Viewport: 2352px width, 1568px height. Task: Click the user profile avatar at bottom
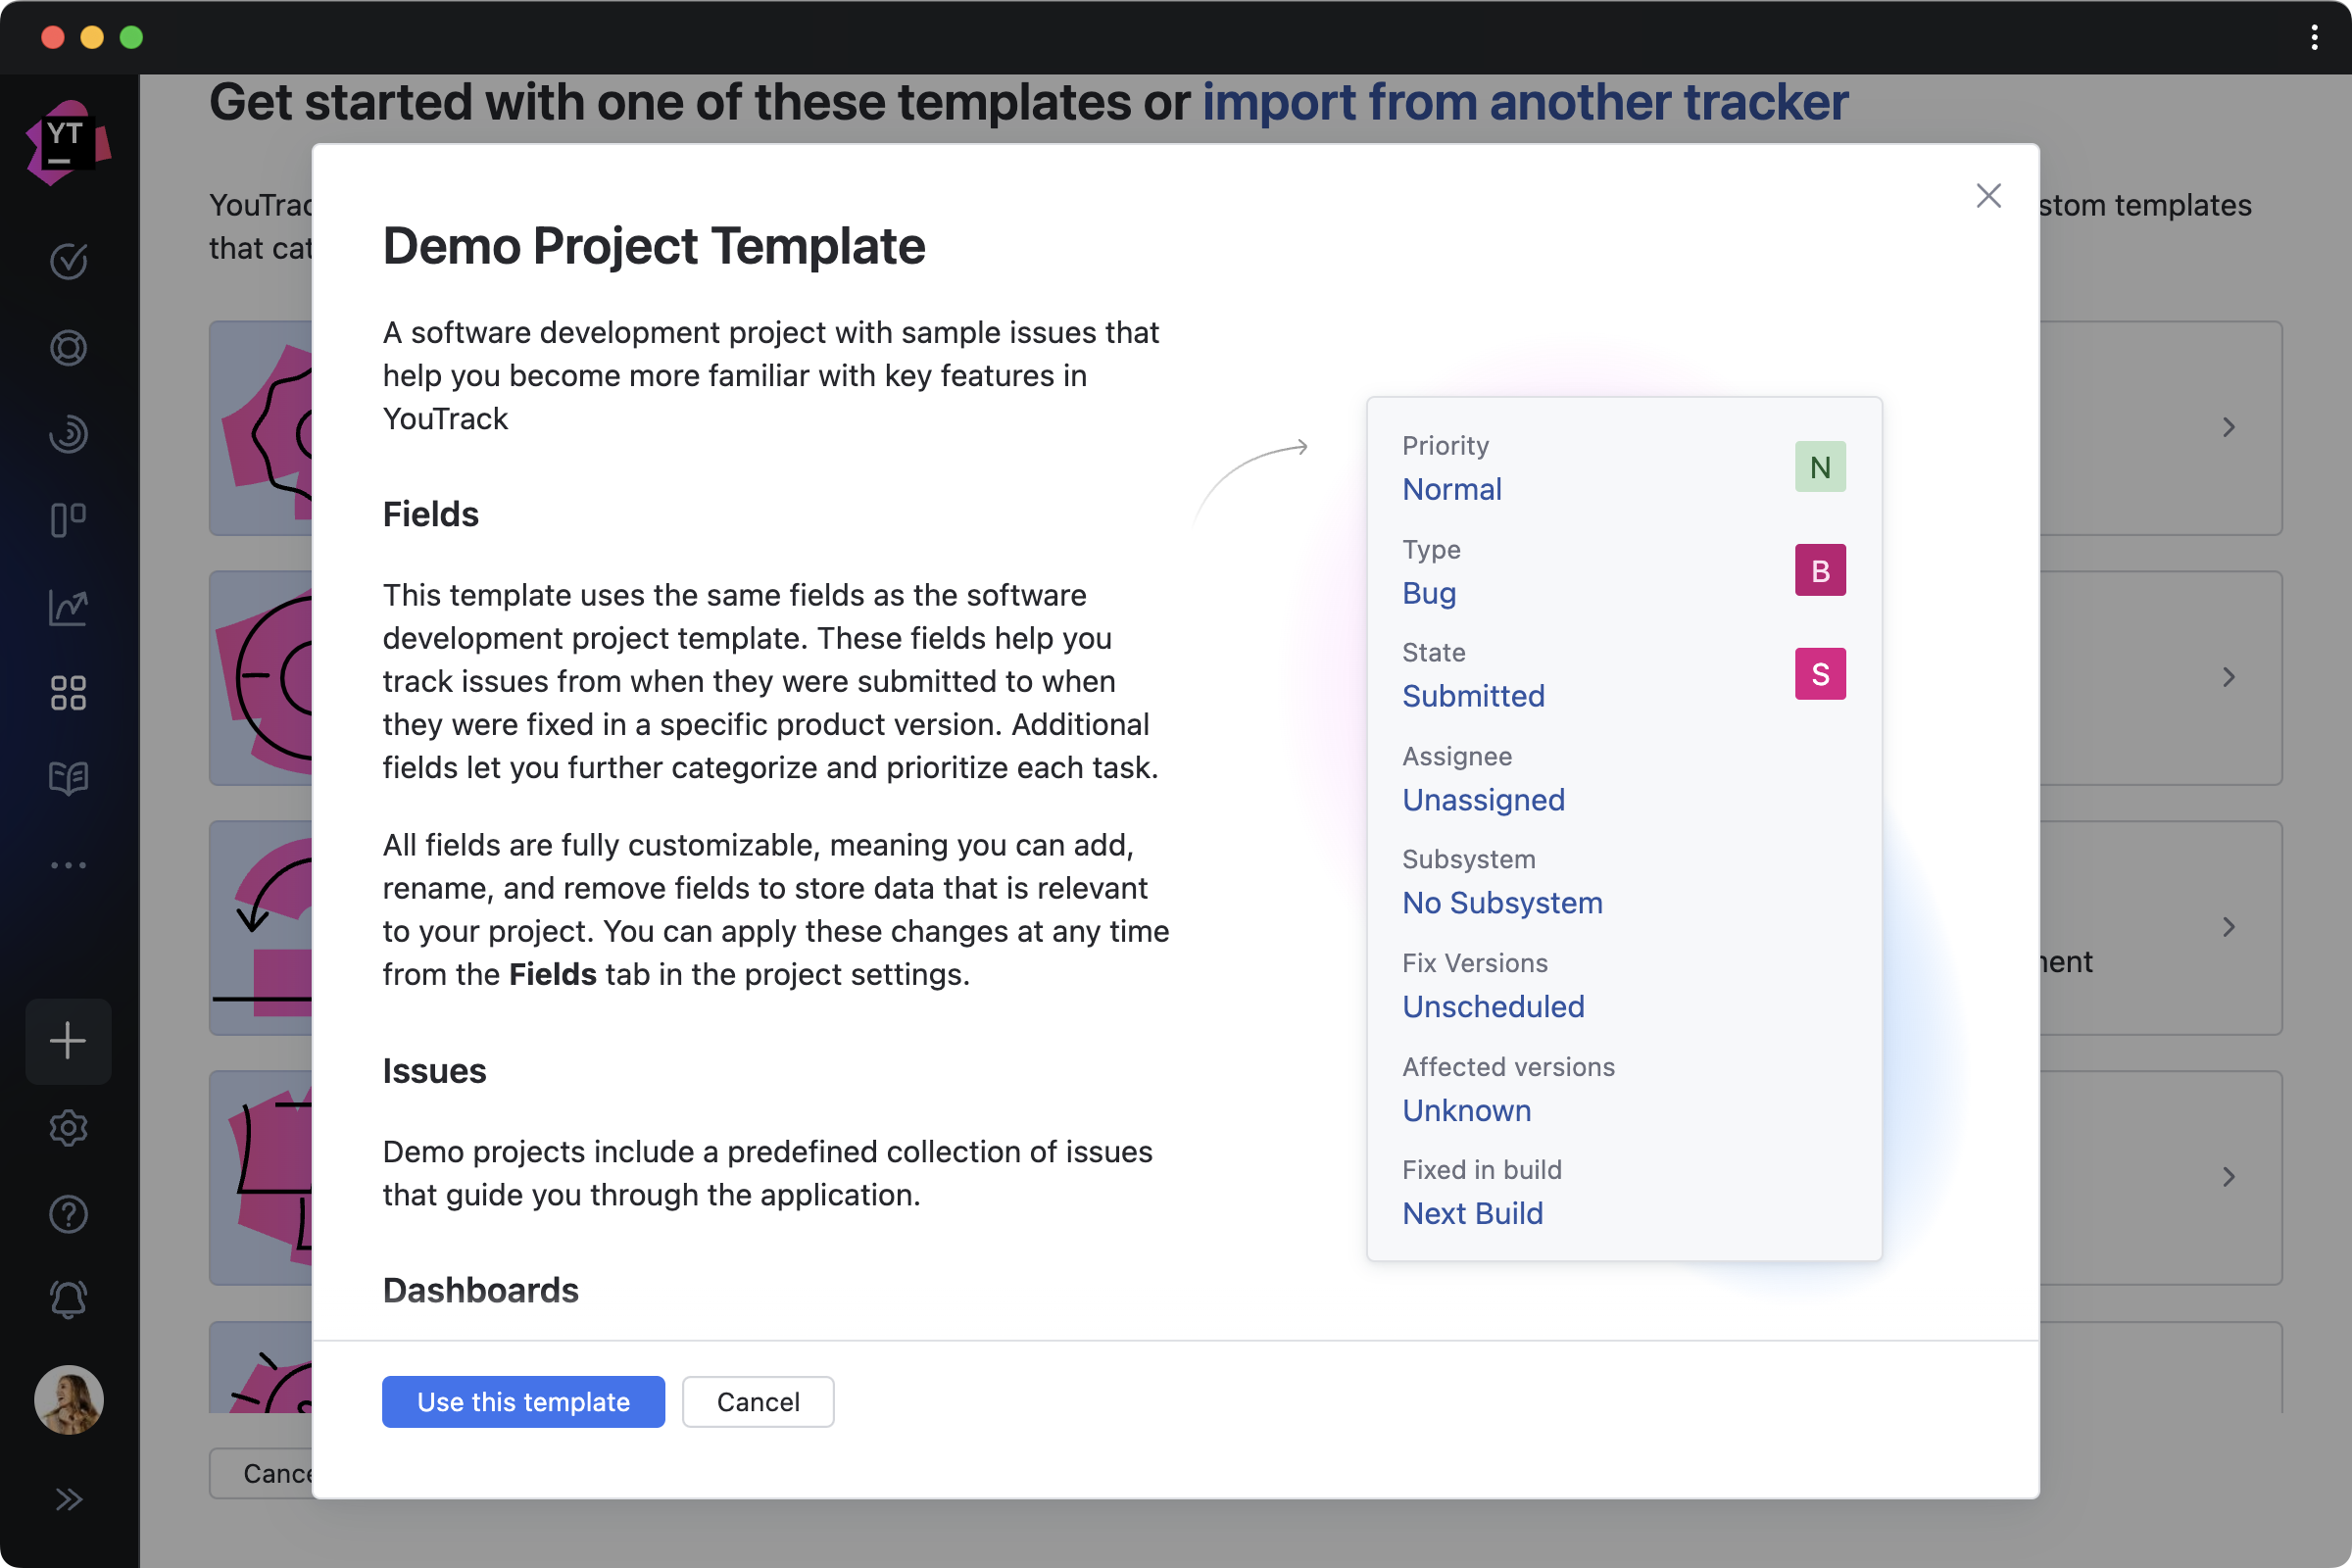coord(70,1400)
